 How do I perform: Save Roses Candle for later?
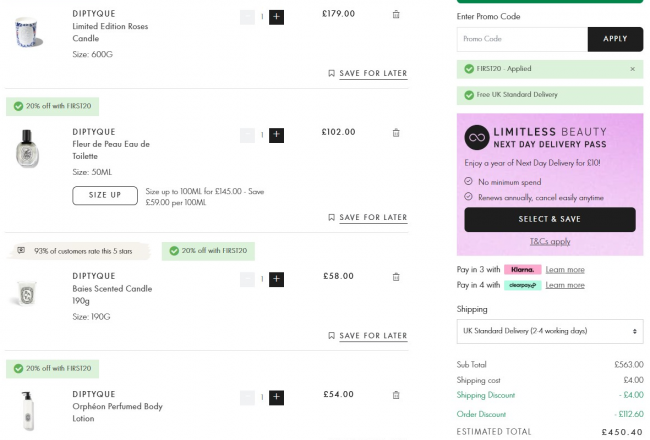pyautogui.click(x=367, y=73)
